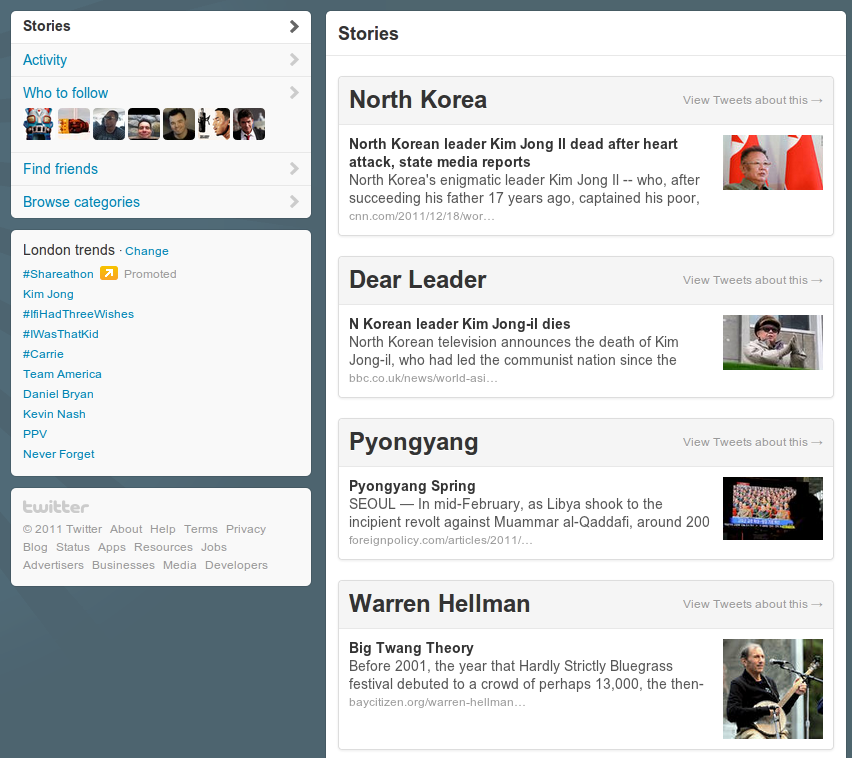
Task: Open the Big Twang Theory article headline
Action: pyautogui.click(x=411, y=648)
